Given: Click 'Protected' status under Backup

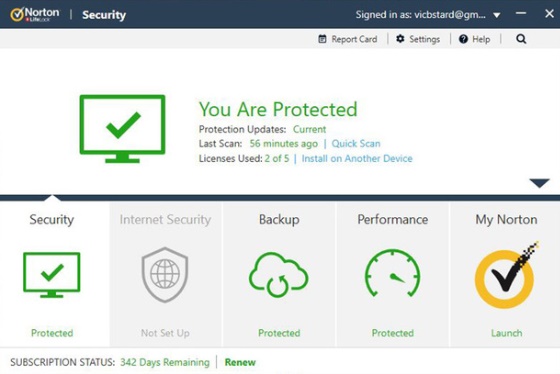Looking at the screenshot, I should (279, 333).
